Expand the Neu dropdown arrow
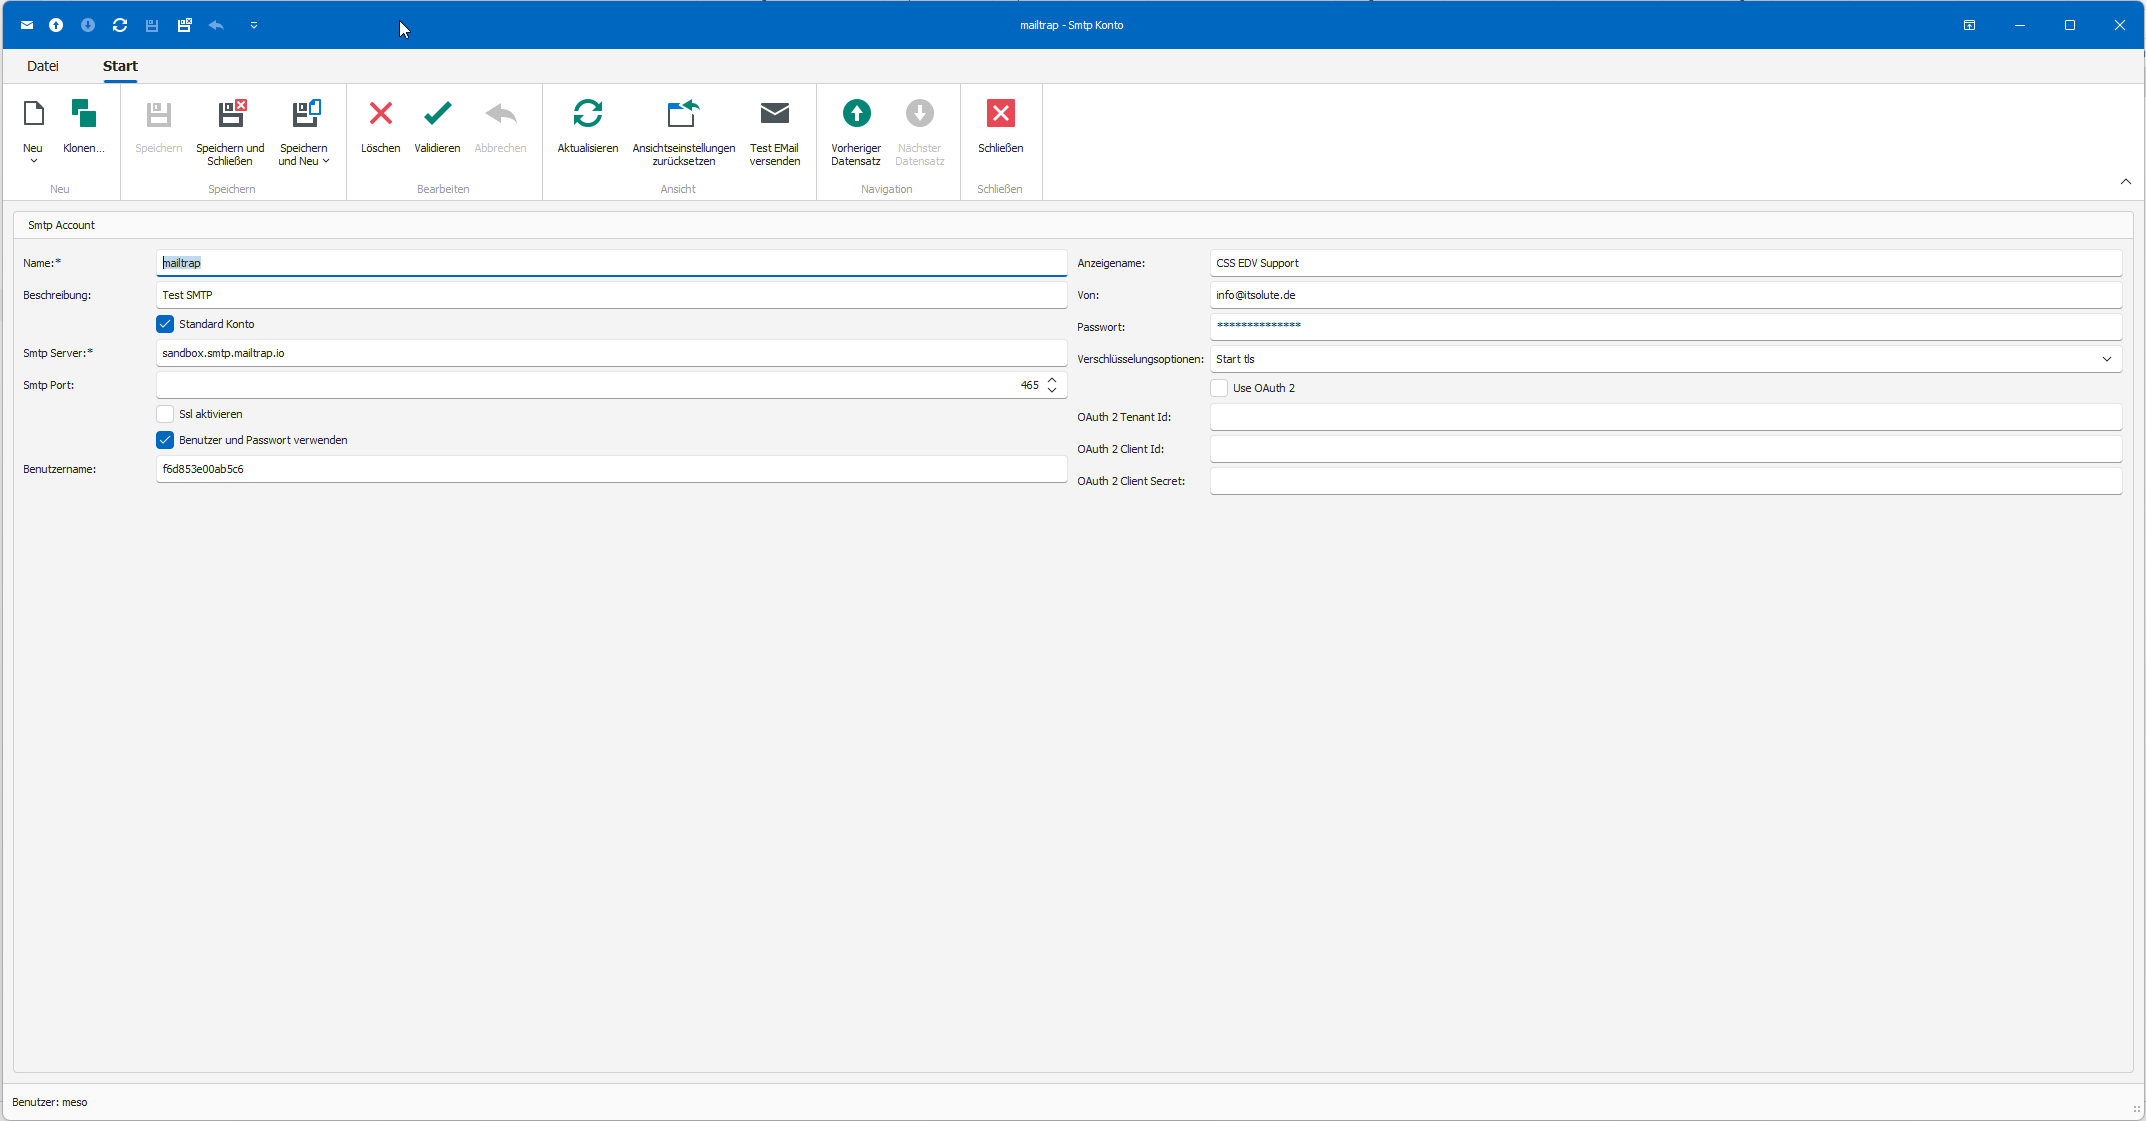The height and width of the screenshot is (1121, 2146). [32, 160]
